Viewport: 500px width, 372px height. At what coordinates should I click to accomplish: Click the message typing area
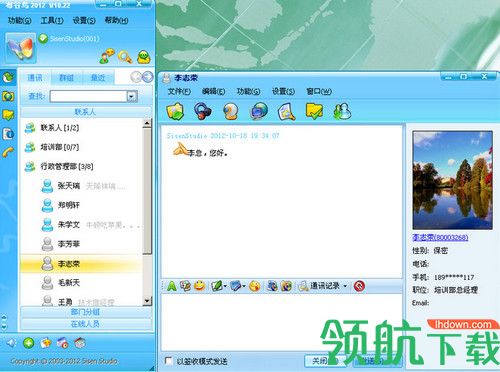pyautogui.click(x=282, y=322)
